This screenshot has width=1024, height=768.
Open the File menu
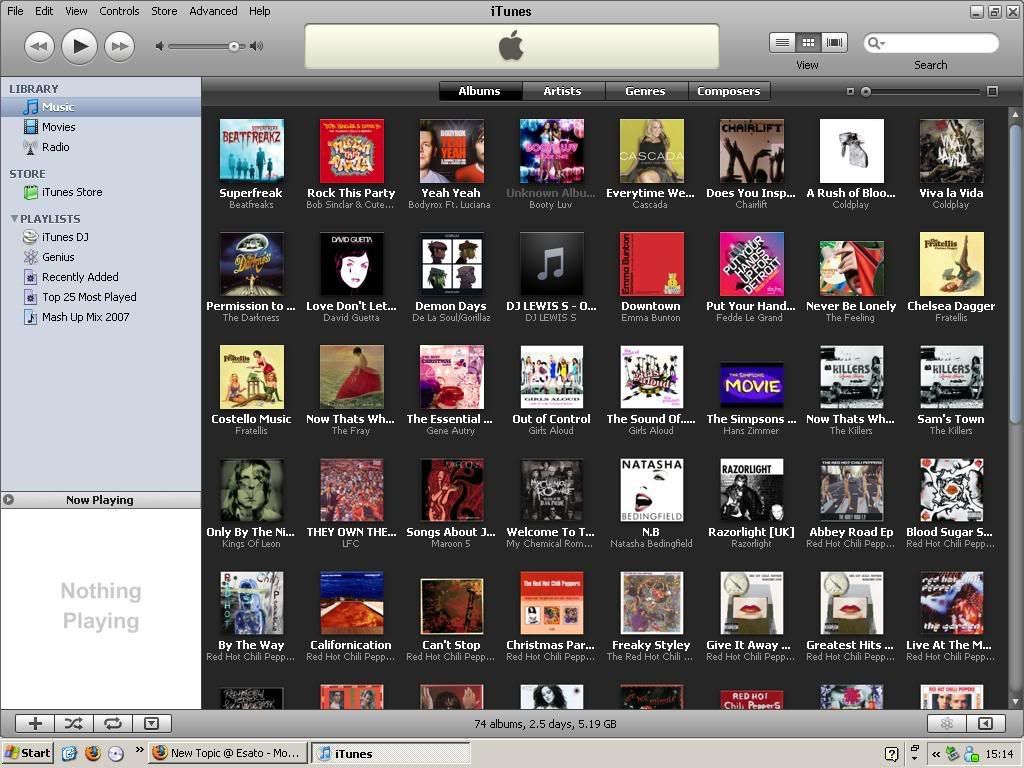click(x=15, y=11)
